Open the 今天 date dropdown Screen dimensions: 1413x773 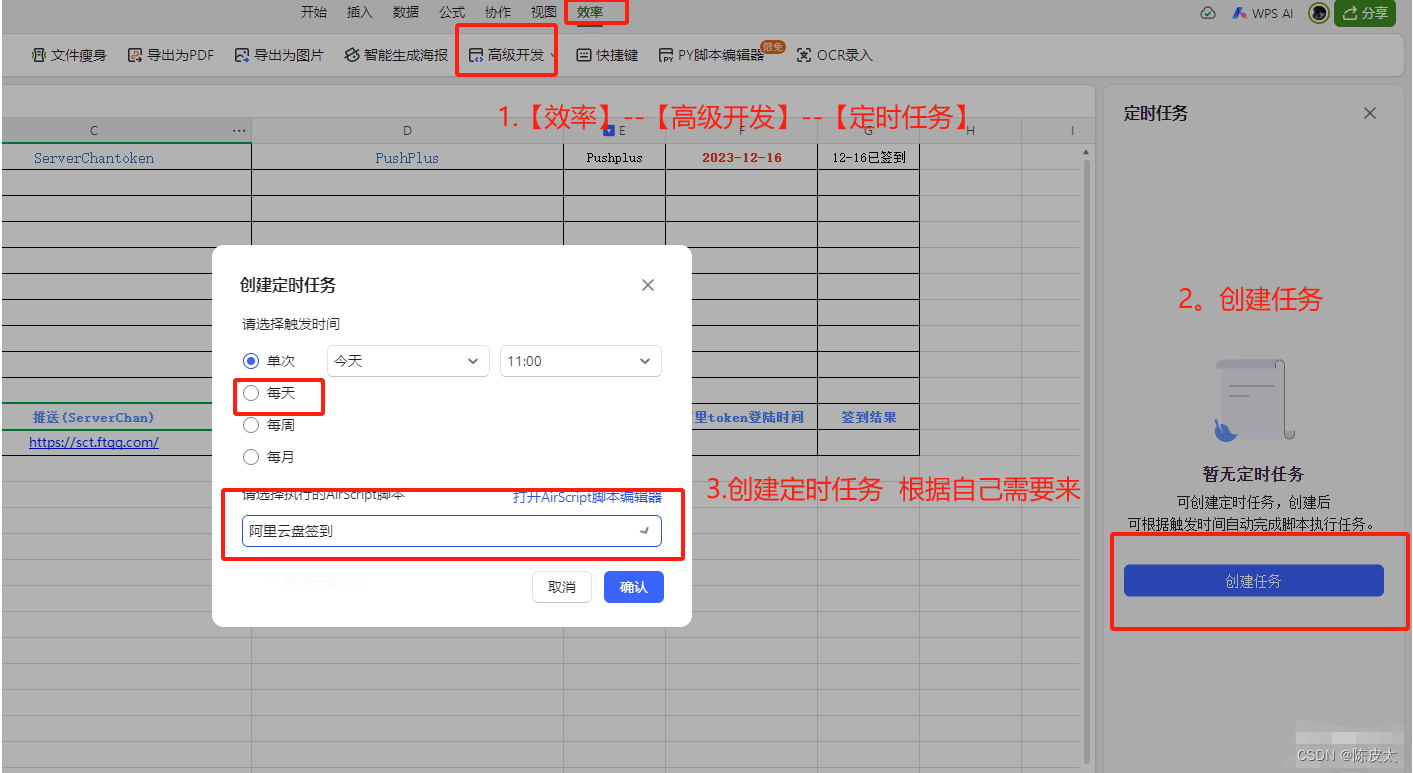[408, 361]
